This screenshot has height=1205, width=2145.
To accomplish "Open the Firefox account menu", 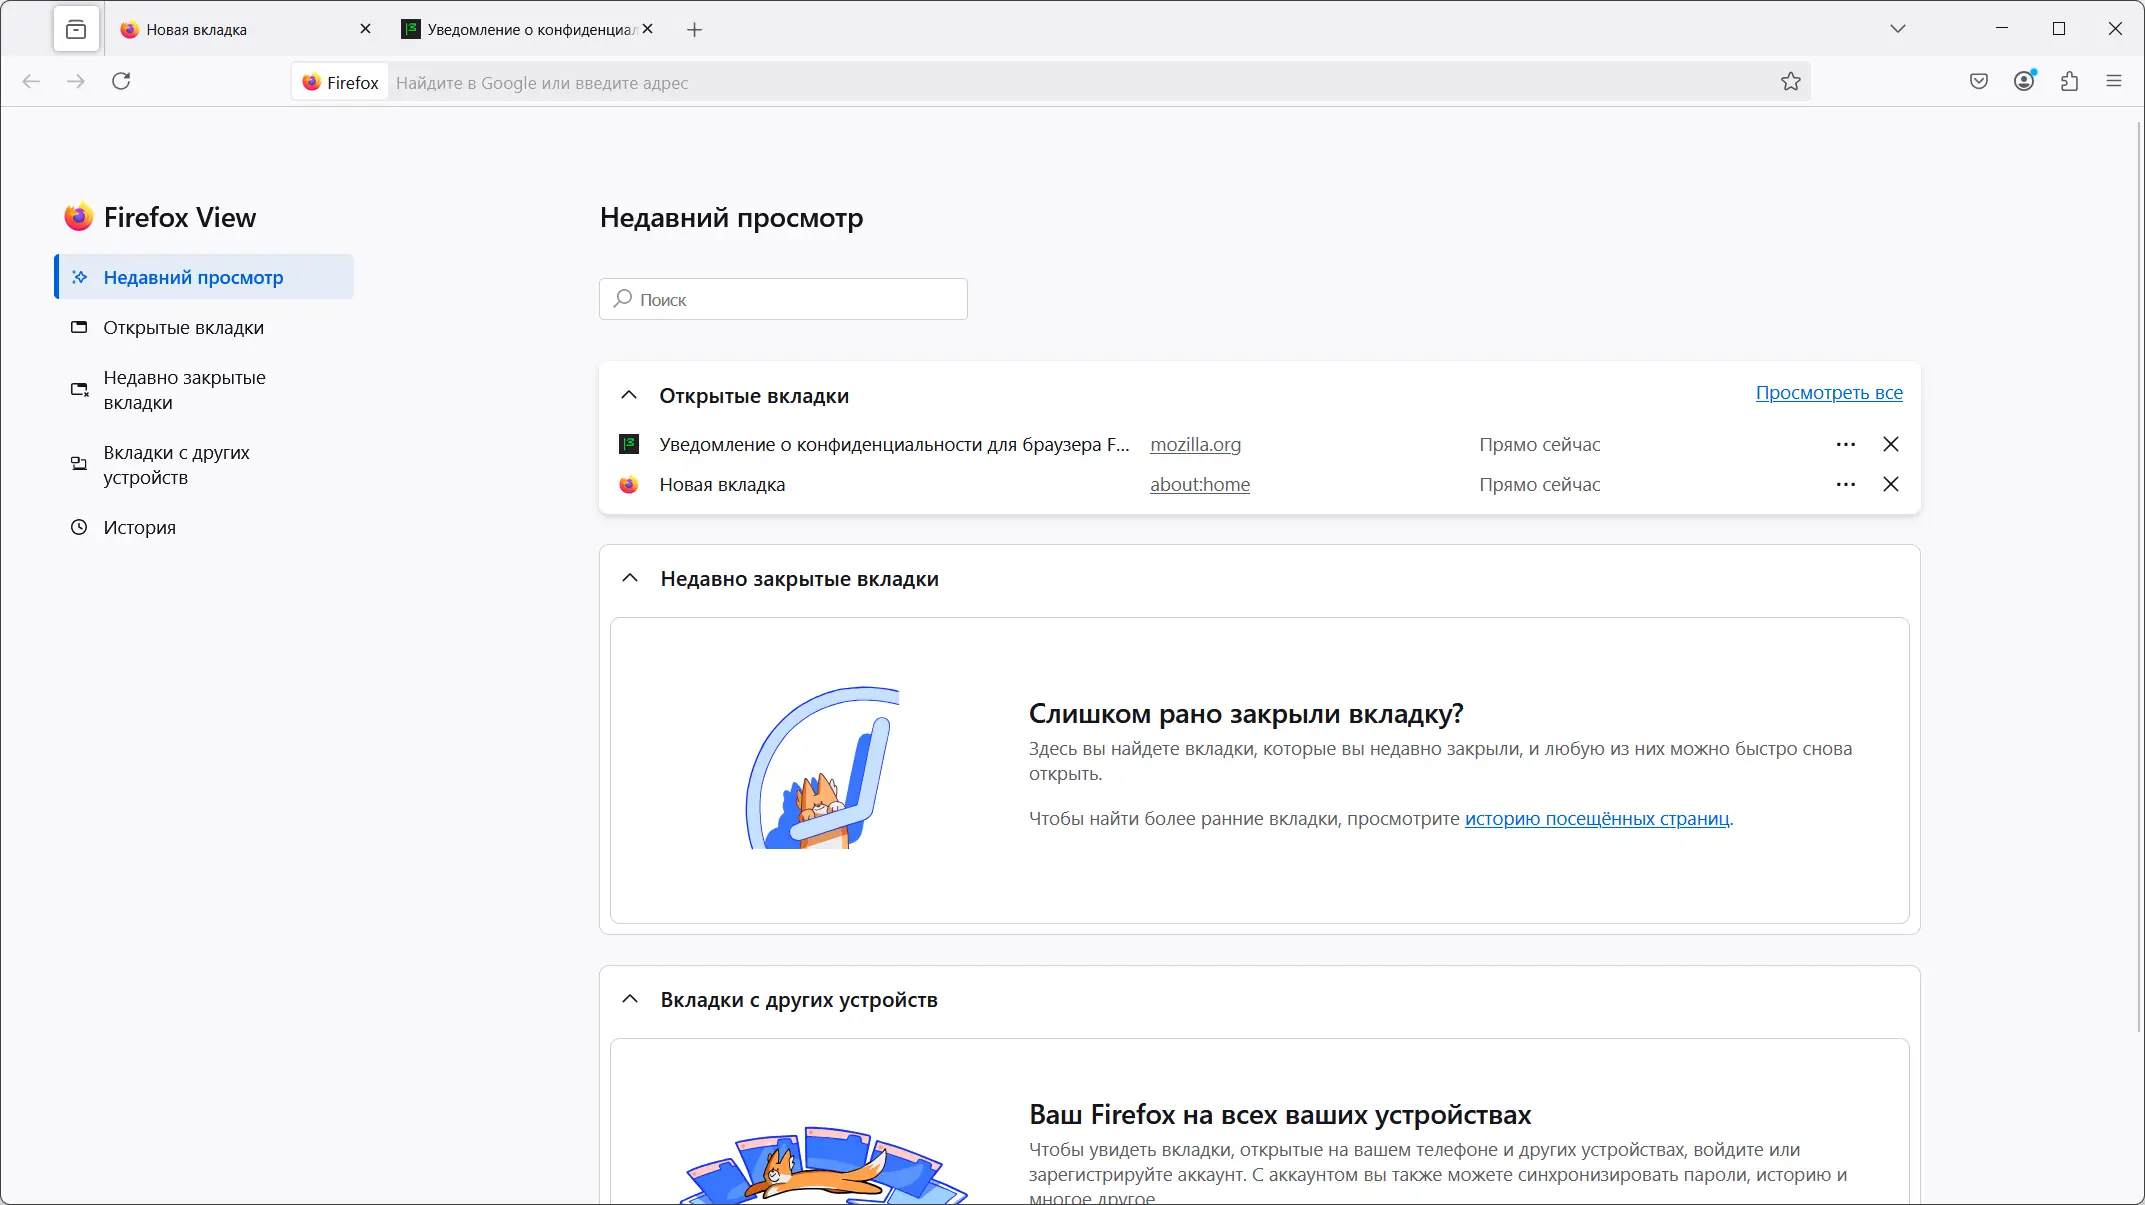I will [2023, 81].
